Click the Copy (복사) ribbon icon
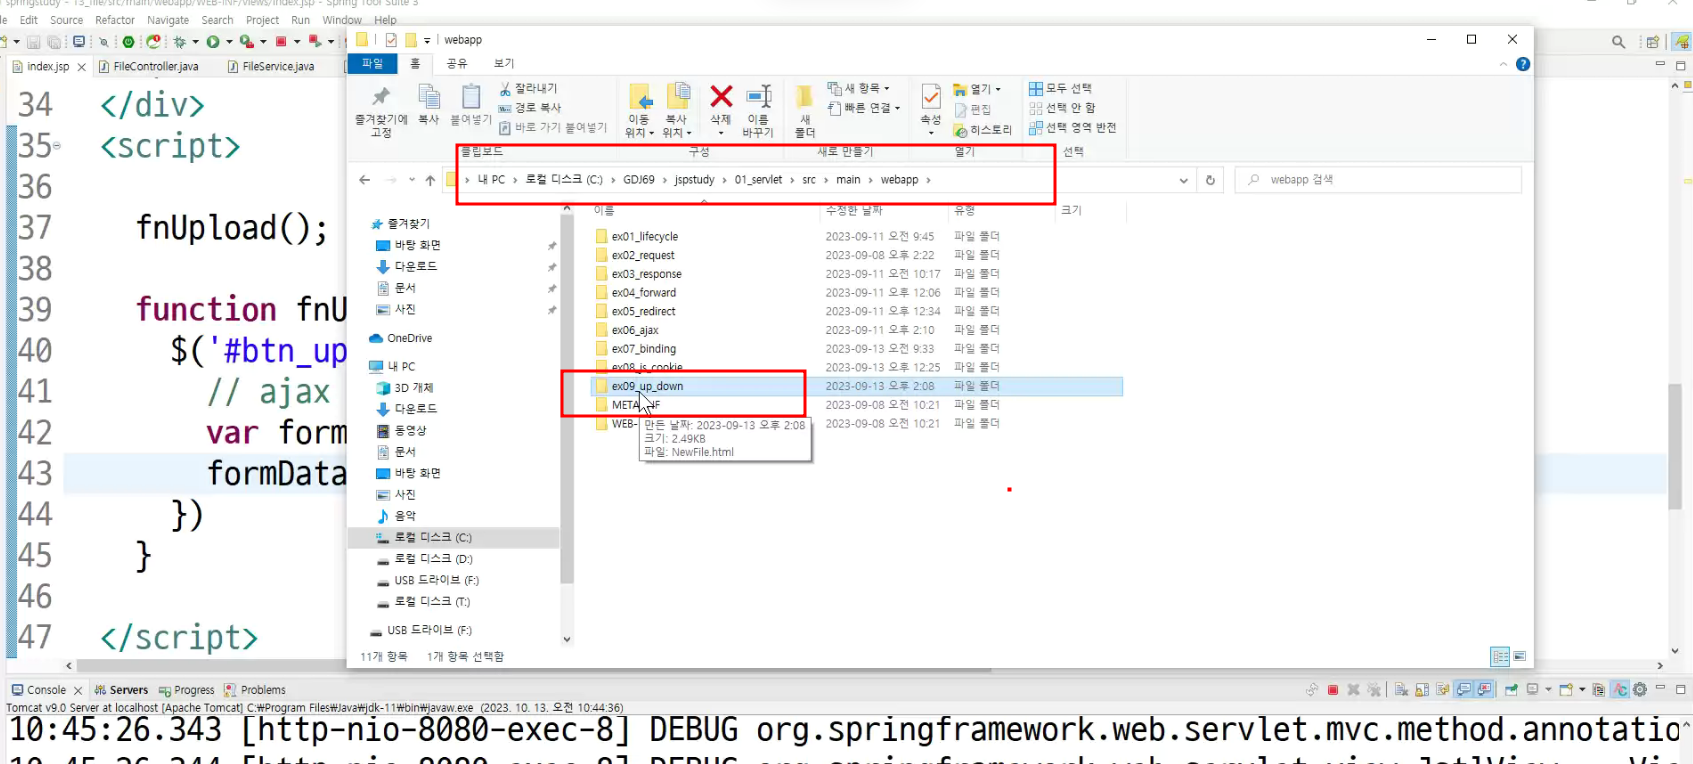Screen dimensions: 1693x764 [429, 105]
